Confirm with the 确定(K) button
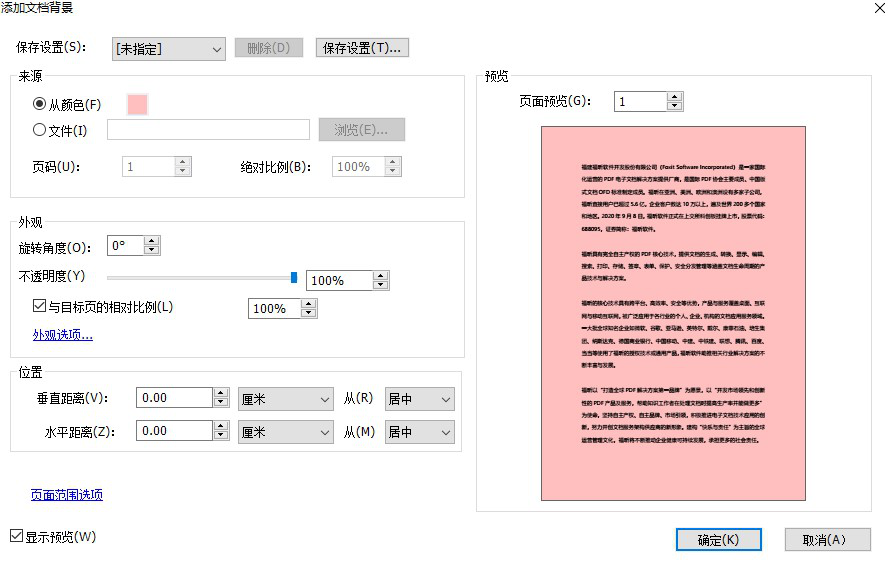 coord(718,539)
